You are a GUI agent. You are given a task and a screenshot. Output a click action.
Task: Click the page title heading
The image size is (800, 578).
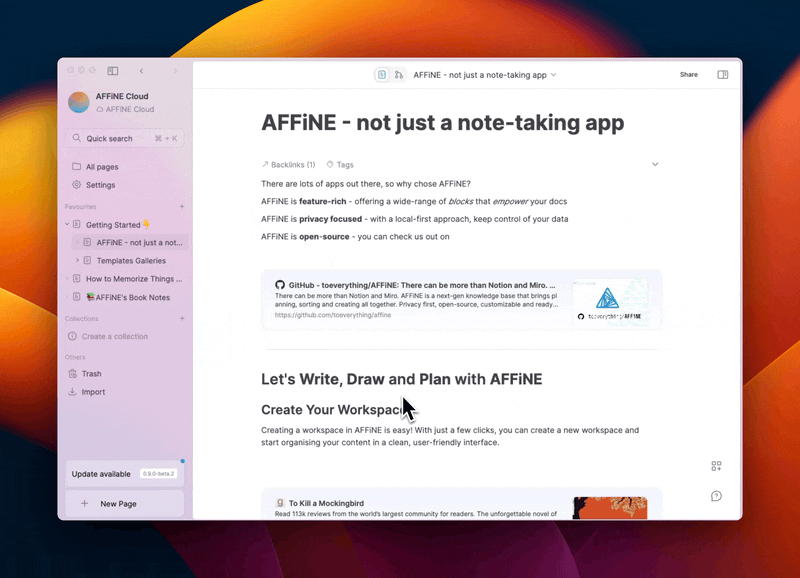(443, 122)
